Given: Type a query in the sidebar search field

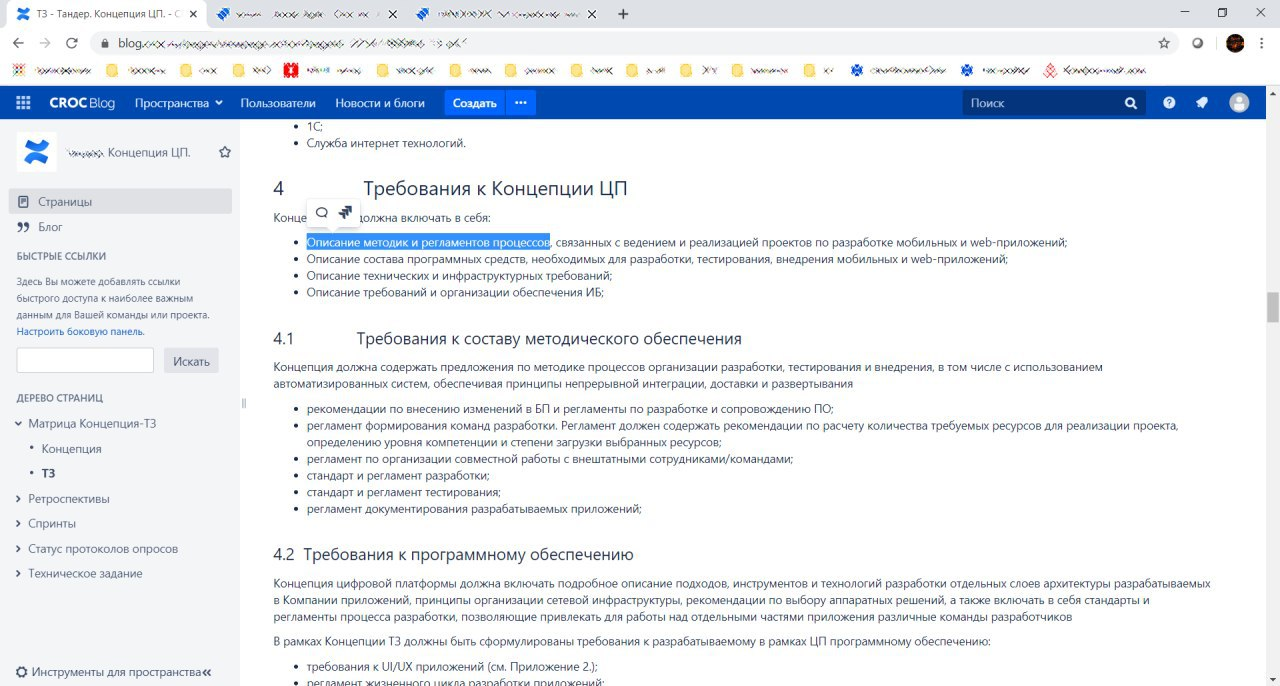Looking at the screenshot, I should pos(85,359).
